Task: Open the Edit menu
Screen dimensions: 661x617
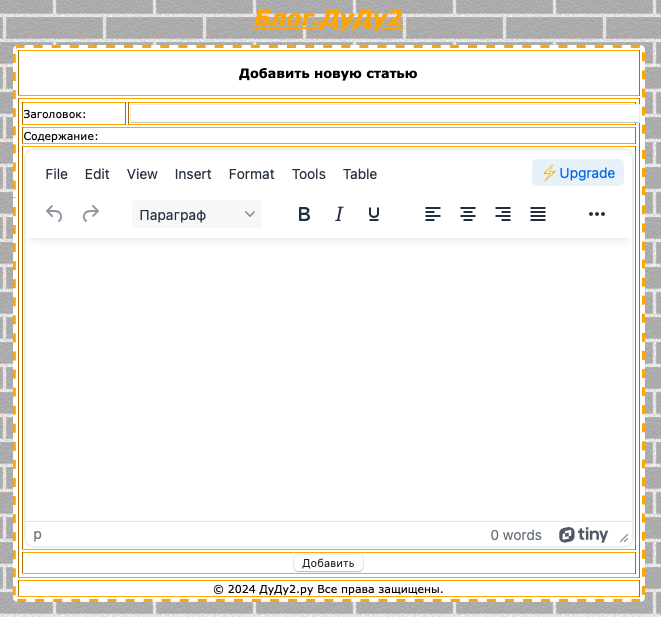Action: pyautogui.click(x=97, y=174)
